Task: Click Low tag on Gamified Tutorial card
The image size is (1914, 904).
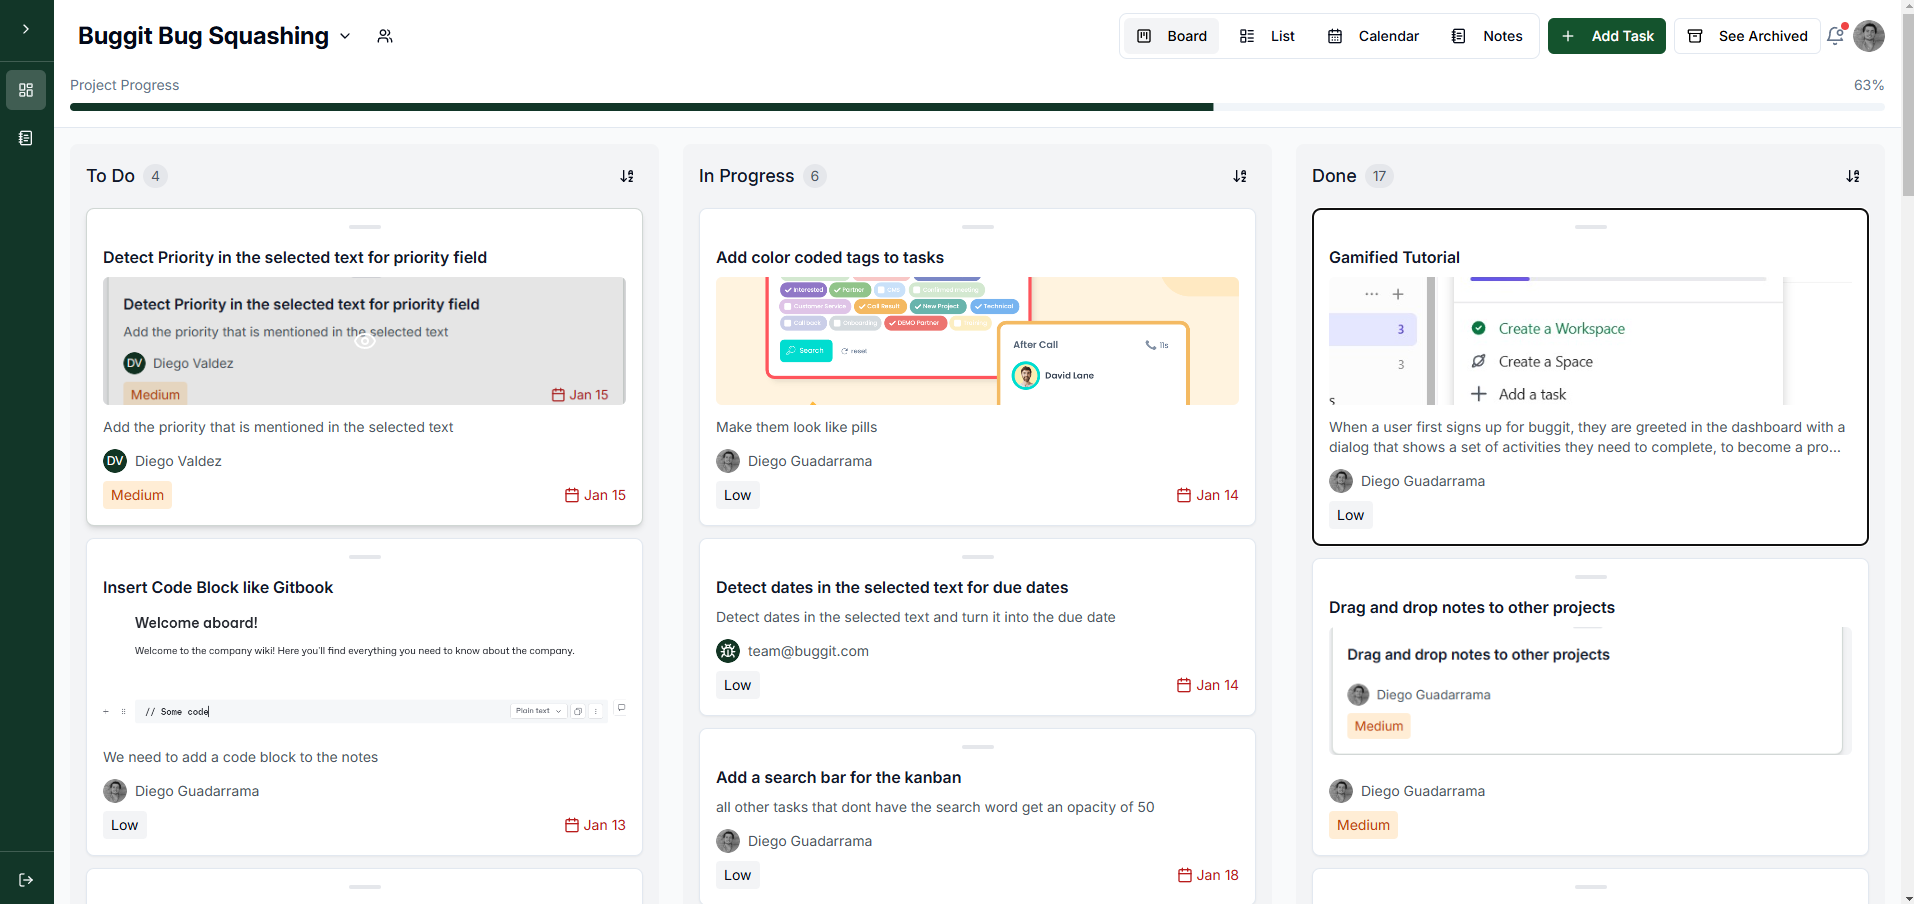Action: (x=1351, y=515)
